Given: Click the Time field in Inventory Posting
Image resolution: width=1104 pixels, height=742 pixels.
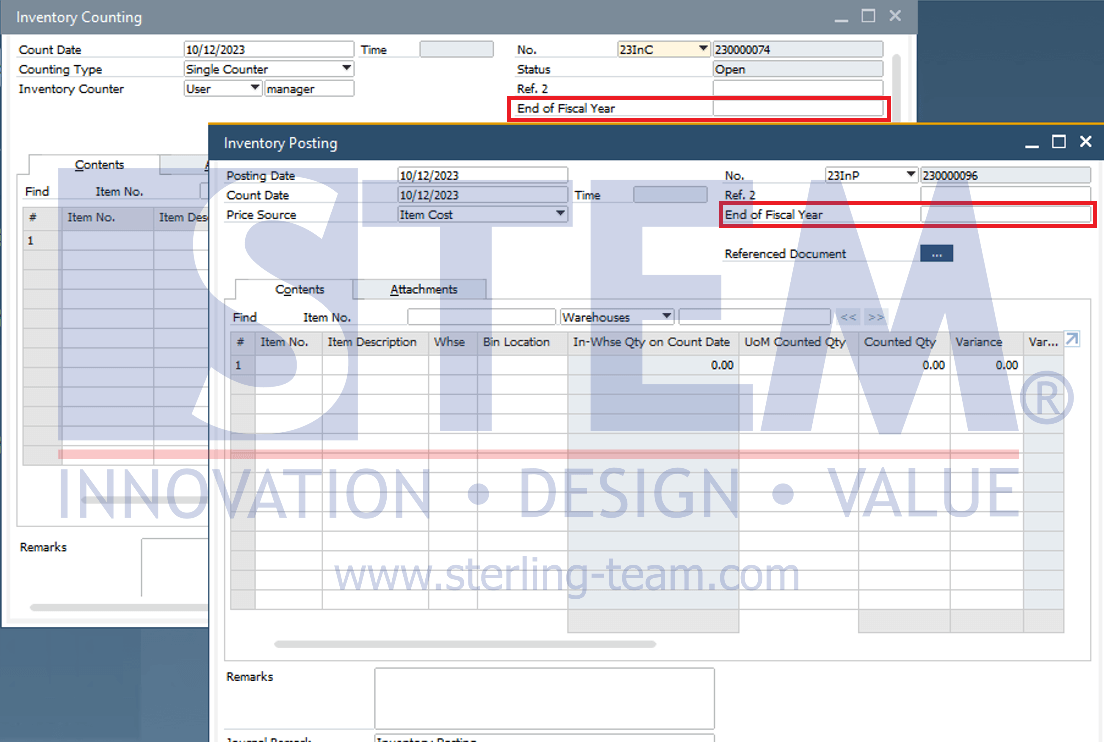Looking at the screenshot, I should 670,195.
